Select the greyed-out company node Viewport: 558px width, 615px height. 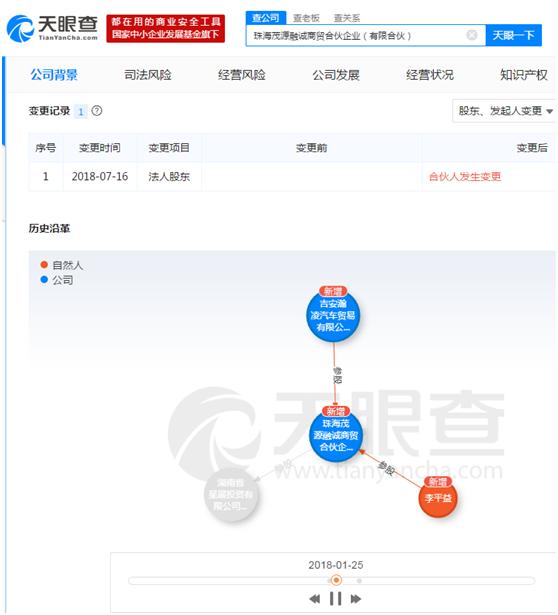coord(231,494)
